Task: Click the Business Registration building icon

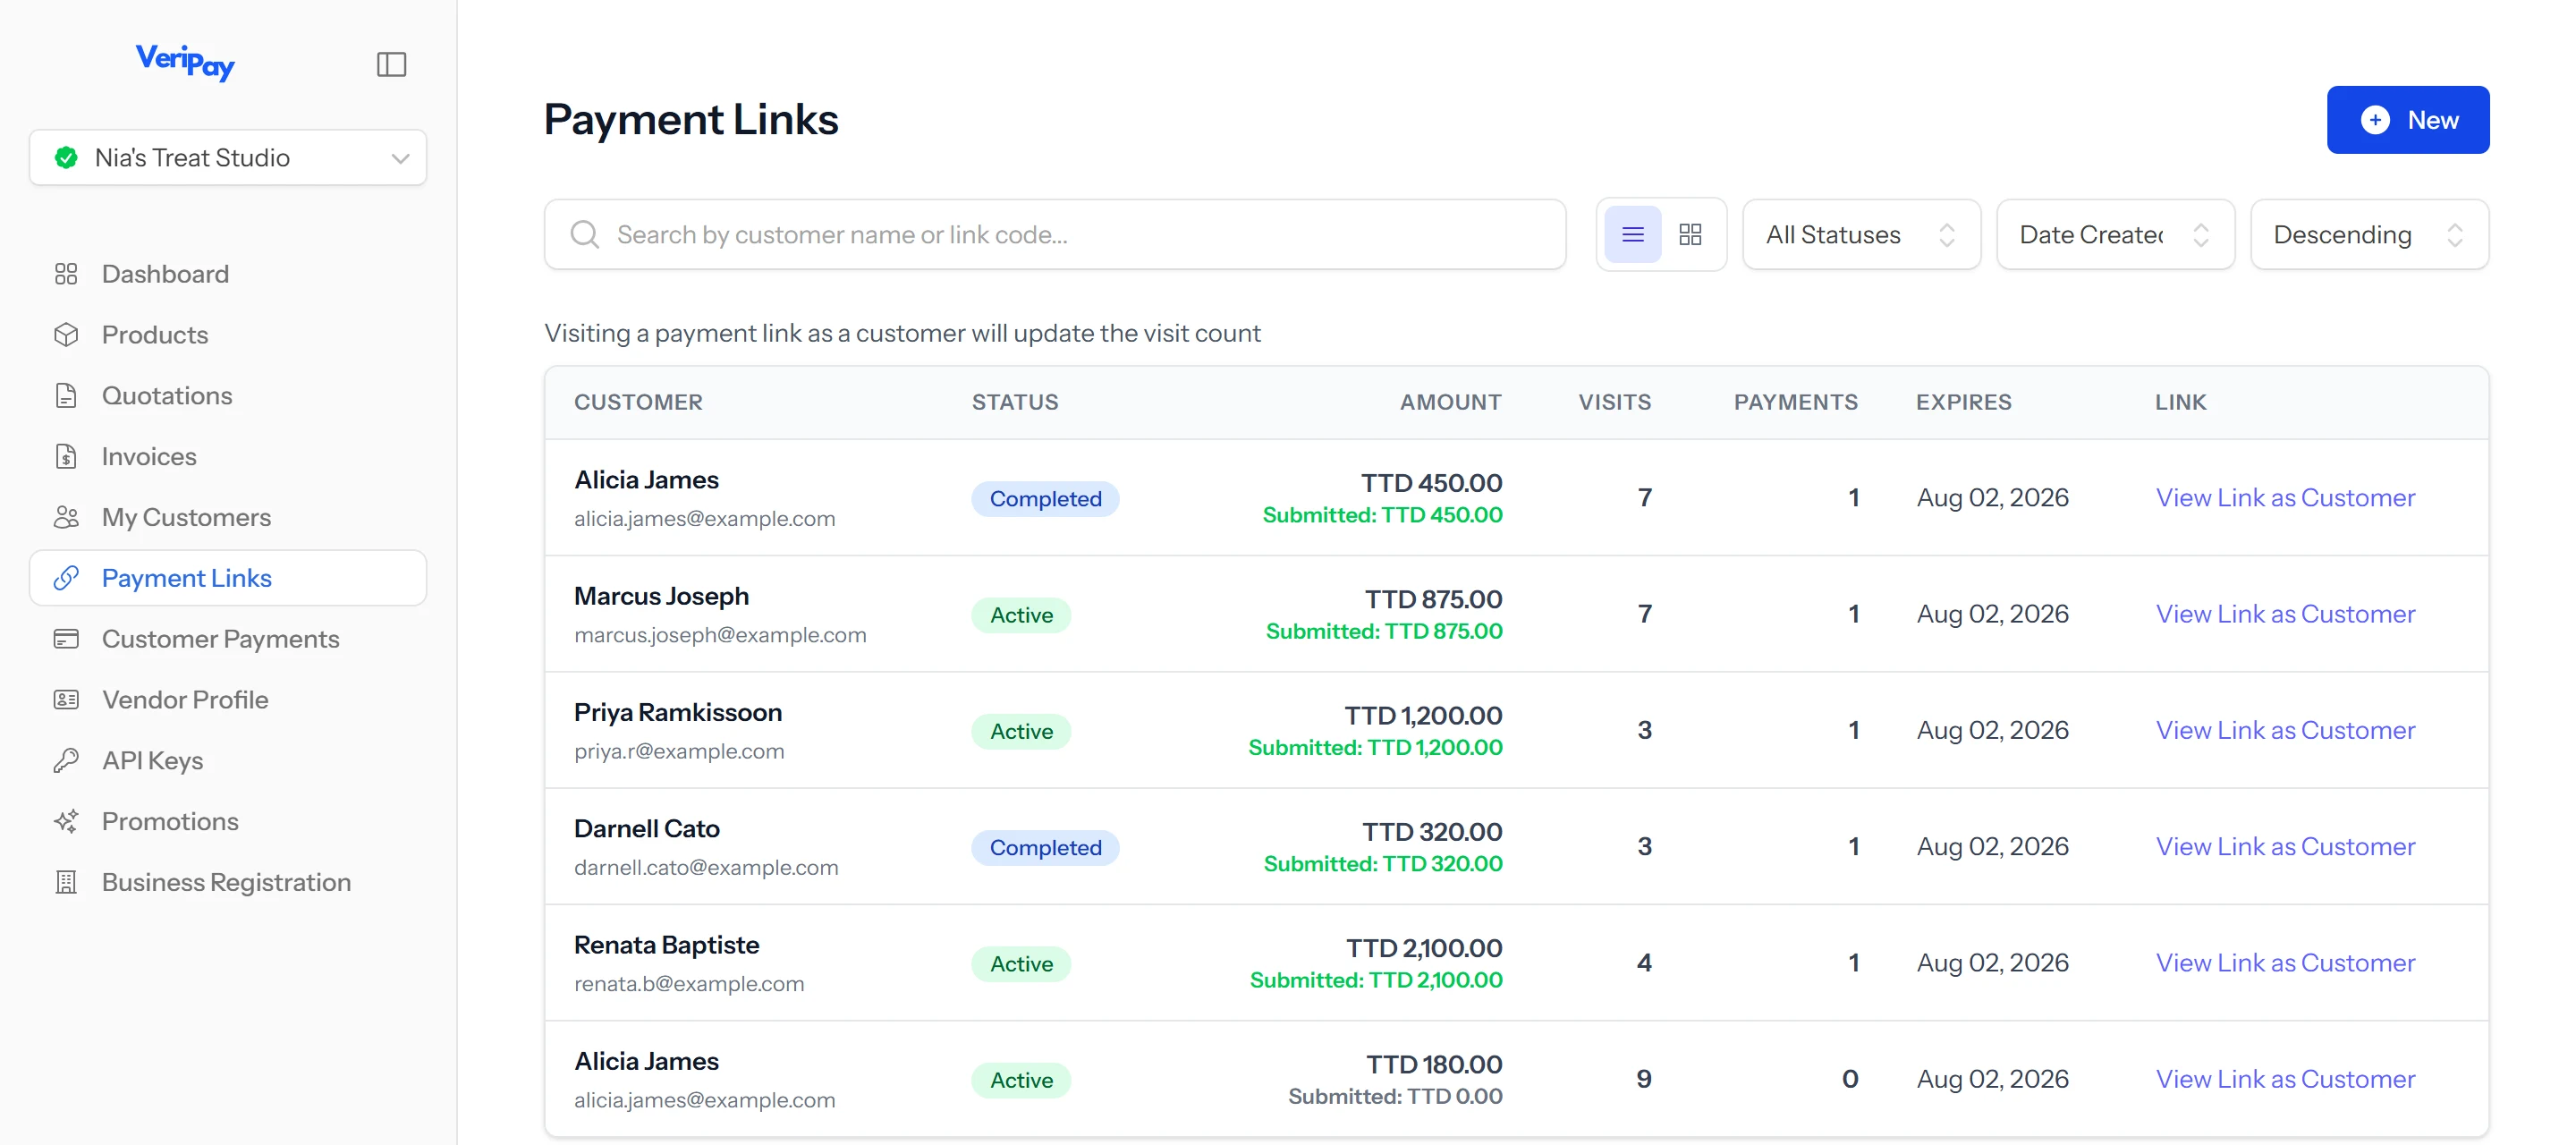Action: [x=66, y=883]
